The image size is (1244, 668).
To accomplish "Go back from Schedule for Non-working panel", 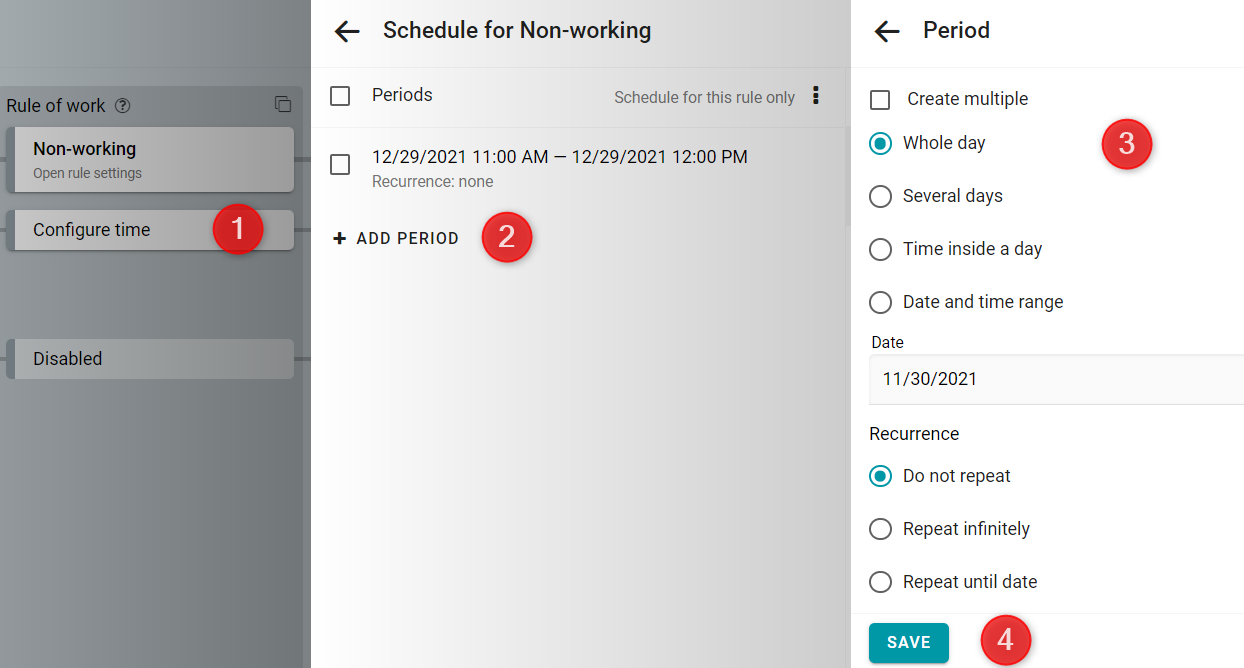I will [x=347, y=31].
